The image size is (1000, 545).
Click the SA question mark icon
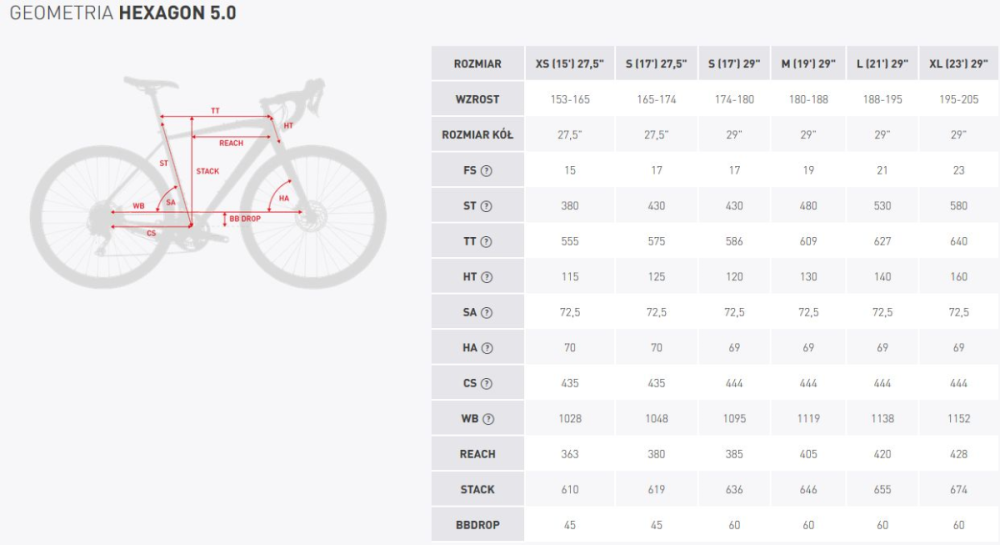(487, 312)
